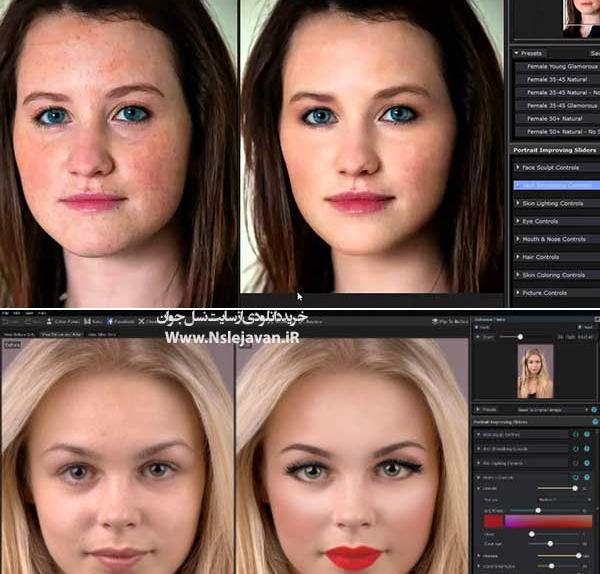Toggle Skin Smoothing Controls power icon

587,448
